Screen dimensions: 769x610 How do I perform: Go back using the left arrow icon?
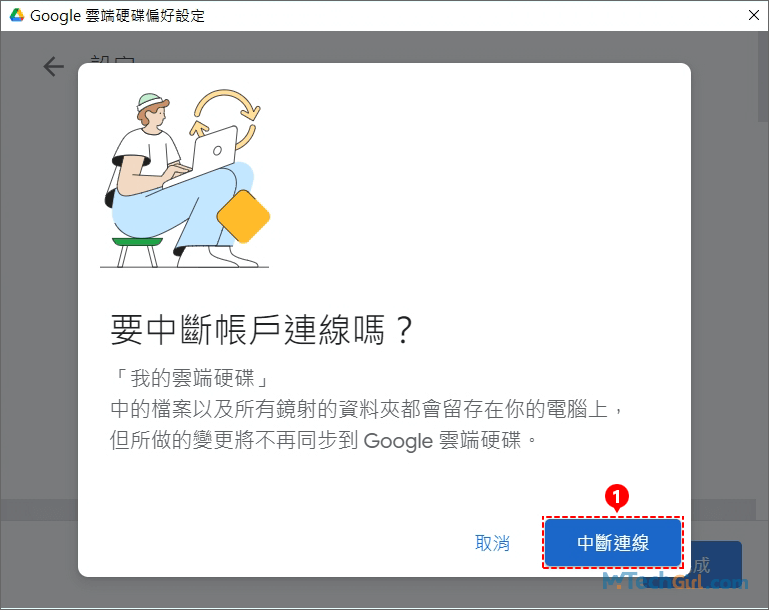(53, 66)
